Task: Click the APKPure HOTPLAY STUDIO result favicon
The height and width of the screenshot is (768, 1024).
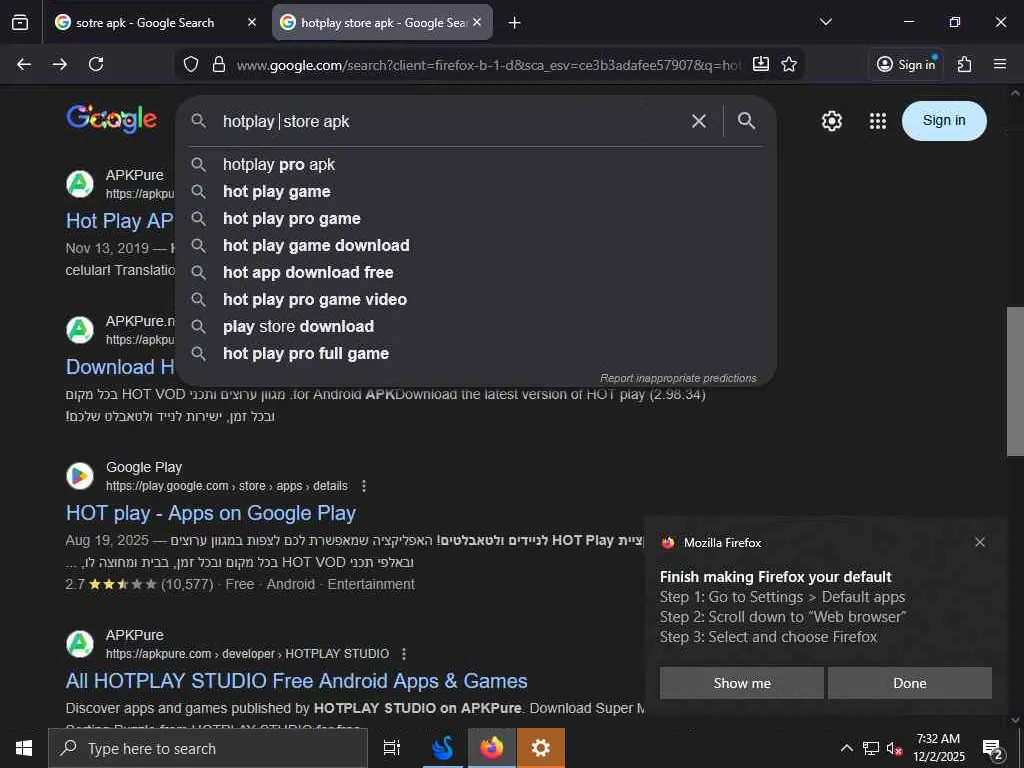Action: [80, 644]
